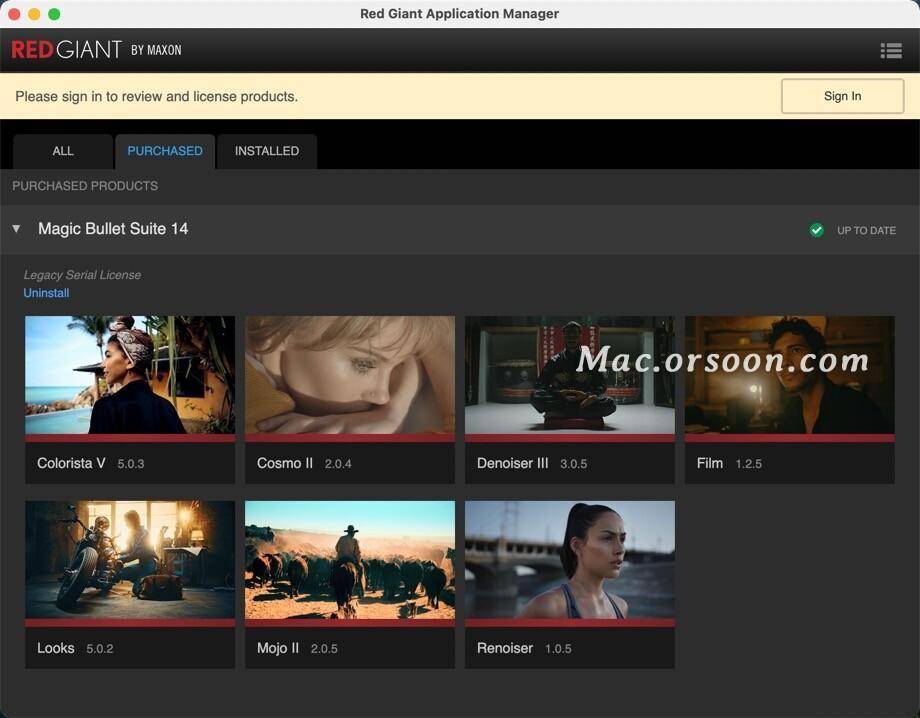
Task: Open the Colorista V thumbnail
Action: tap(130, 375)
